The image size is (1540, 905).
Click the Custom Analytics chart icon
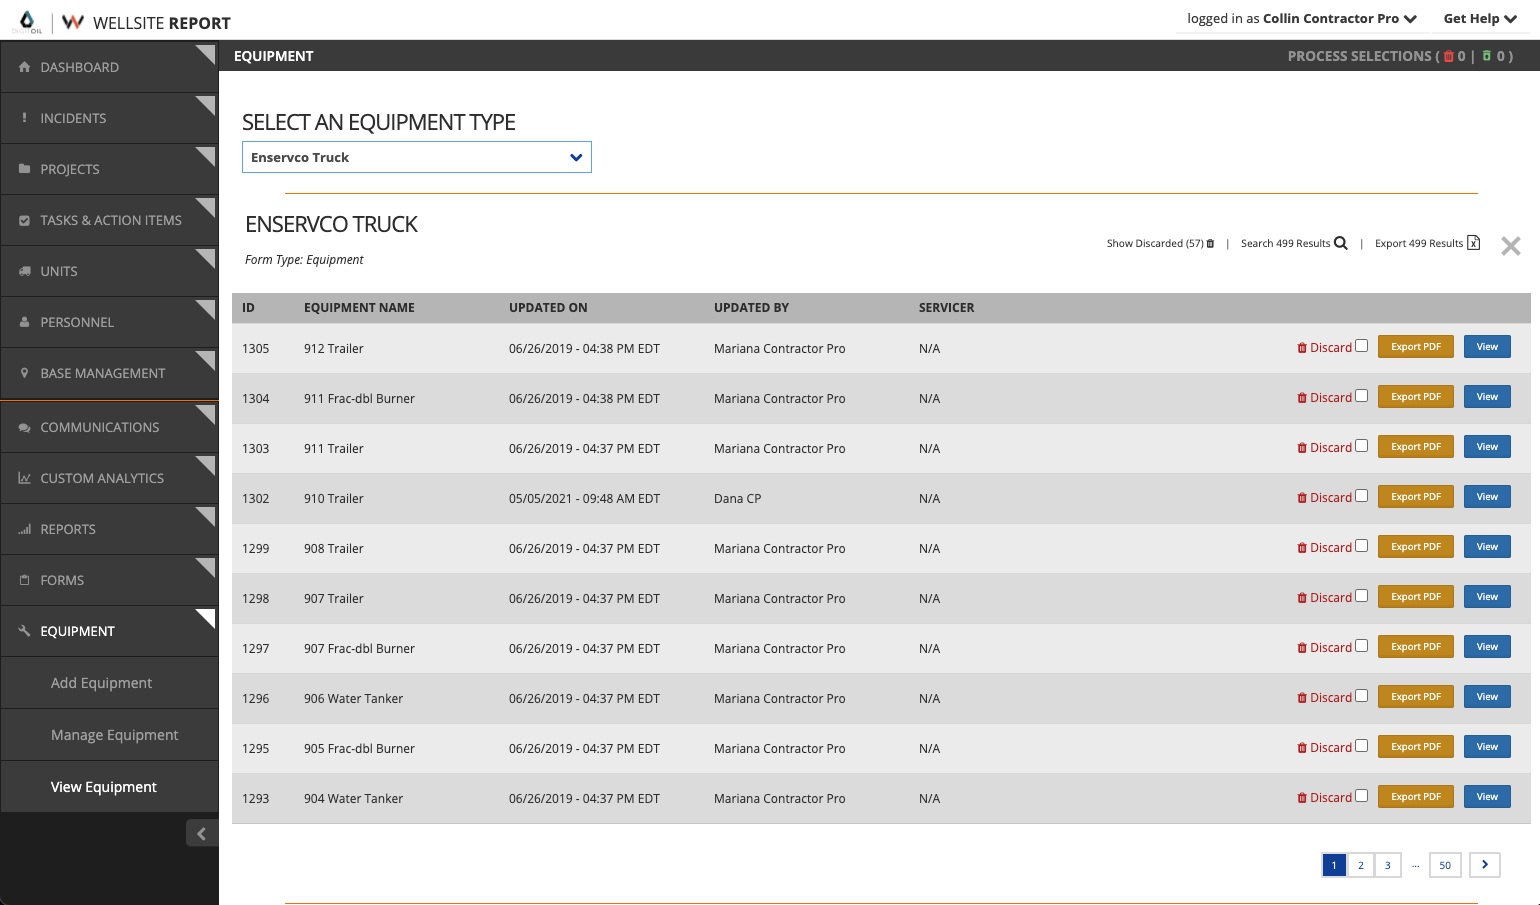[24, 478]
